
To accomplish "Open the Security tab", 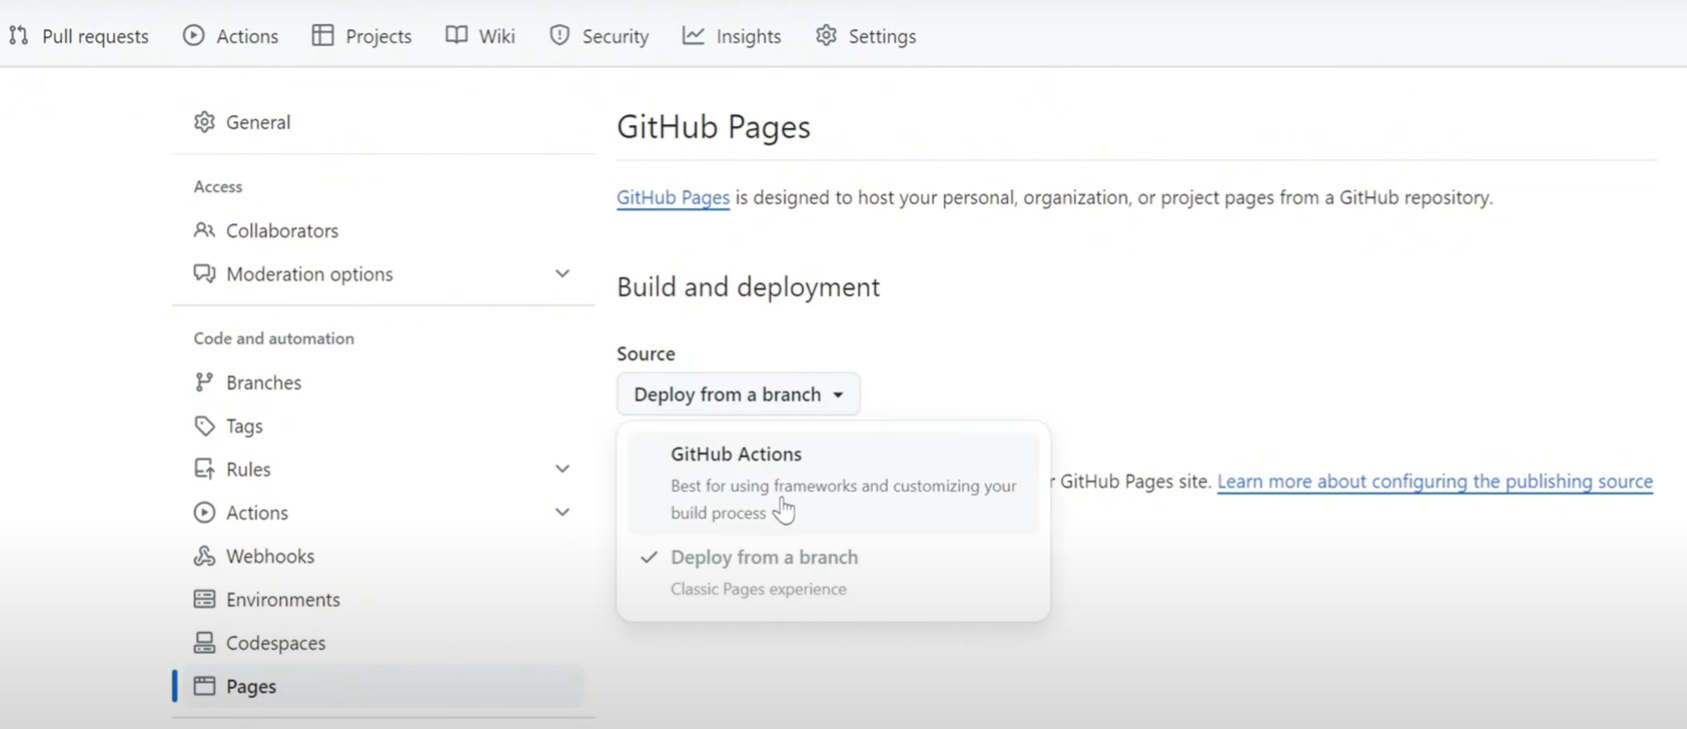I will [599, 36].
